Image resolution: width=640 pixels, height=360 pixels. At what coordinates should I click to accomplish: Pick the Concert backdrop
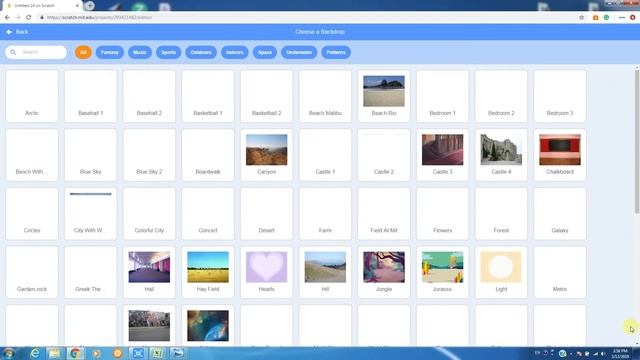click(208, 214)
